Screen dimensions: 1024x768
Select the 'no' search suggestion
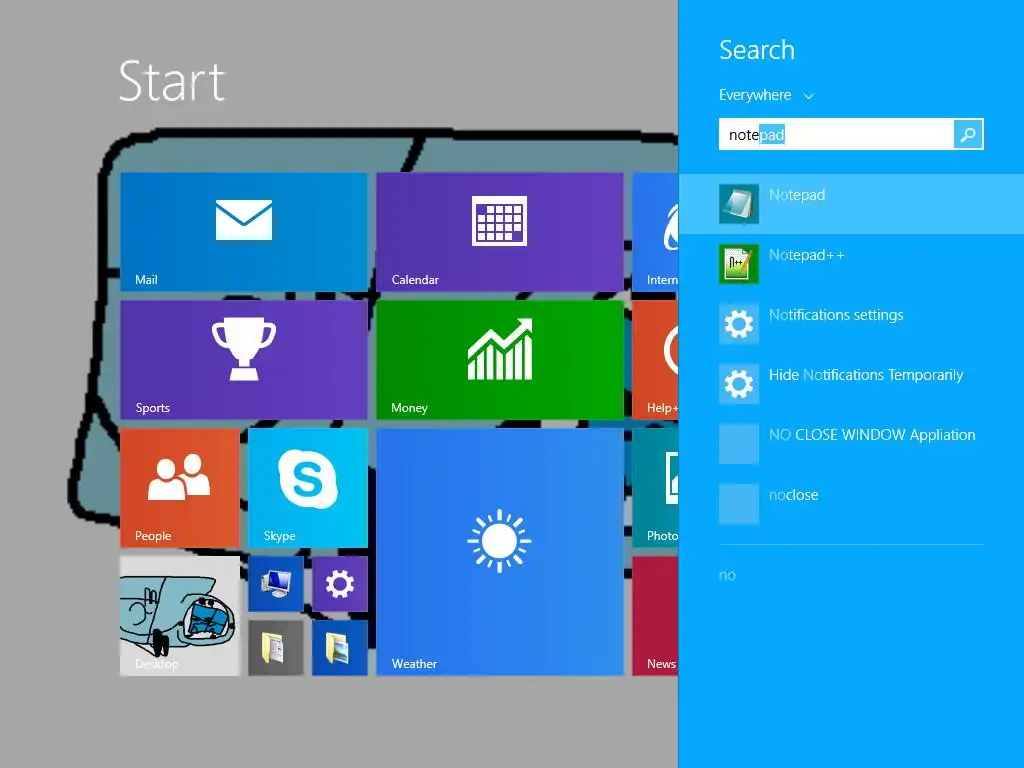[x=727, y=575]
